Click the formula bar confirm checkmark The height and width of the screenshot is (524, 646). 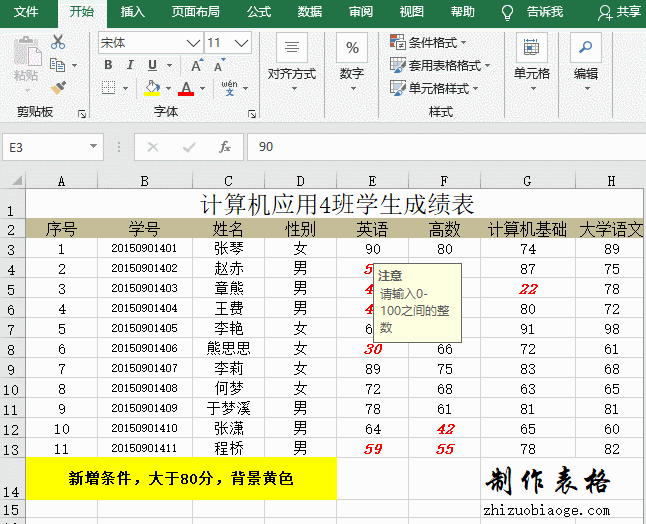click(189, 147)
